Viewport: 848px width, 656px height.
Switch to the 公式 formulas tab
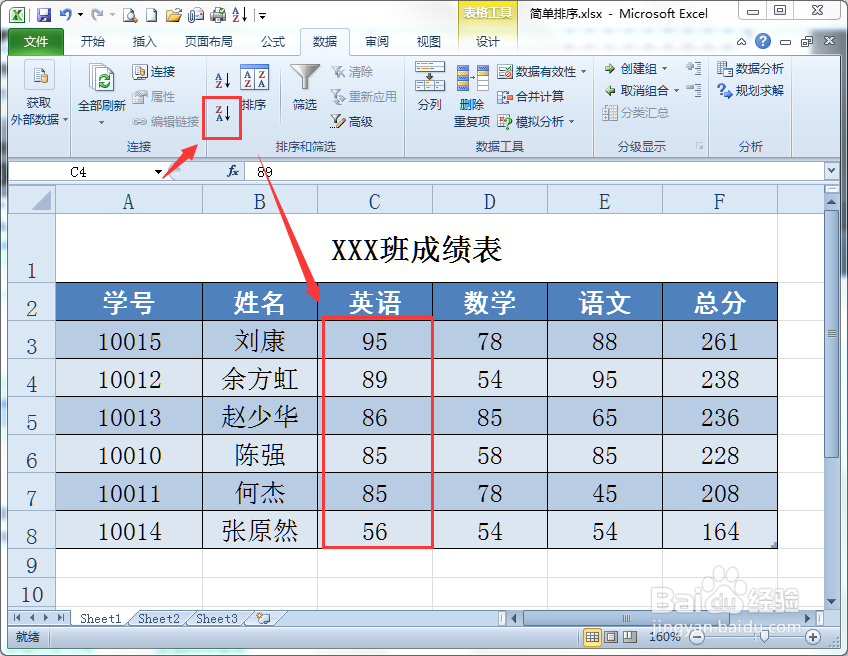tap(273, 42)
